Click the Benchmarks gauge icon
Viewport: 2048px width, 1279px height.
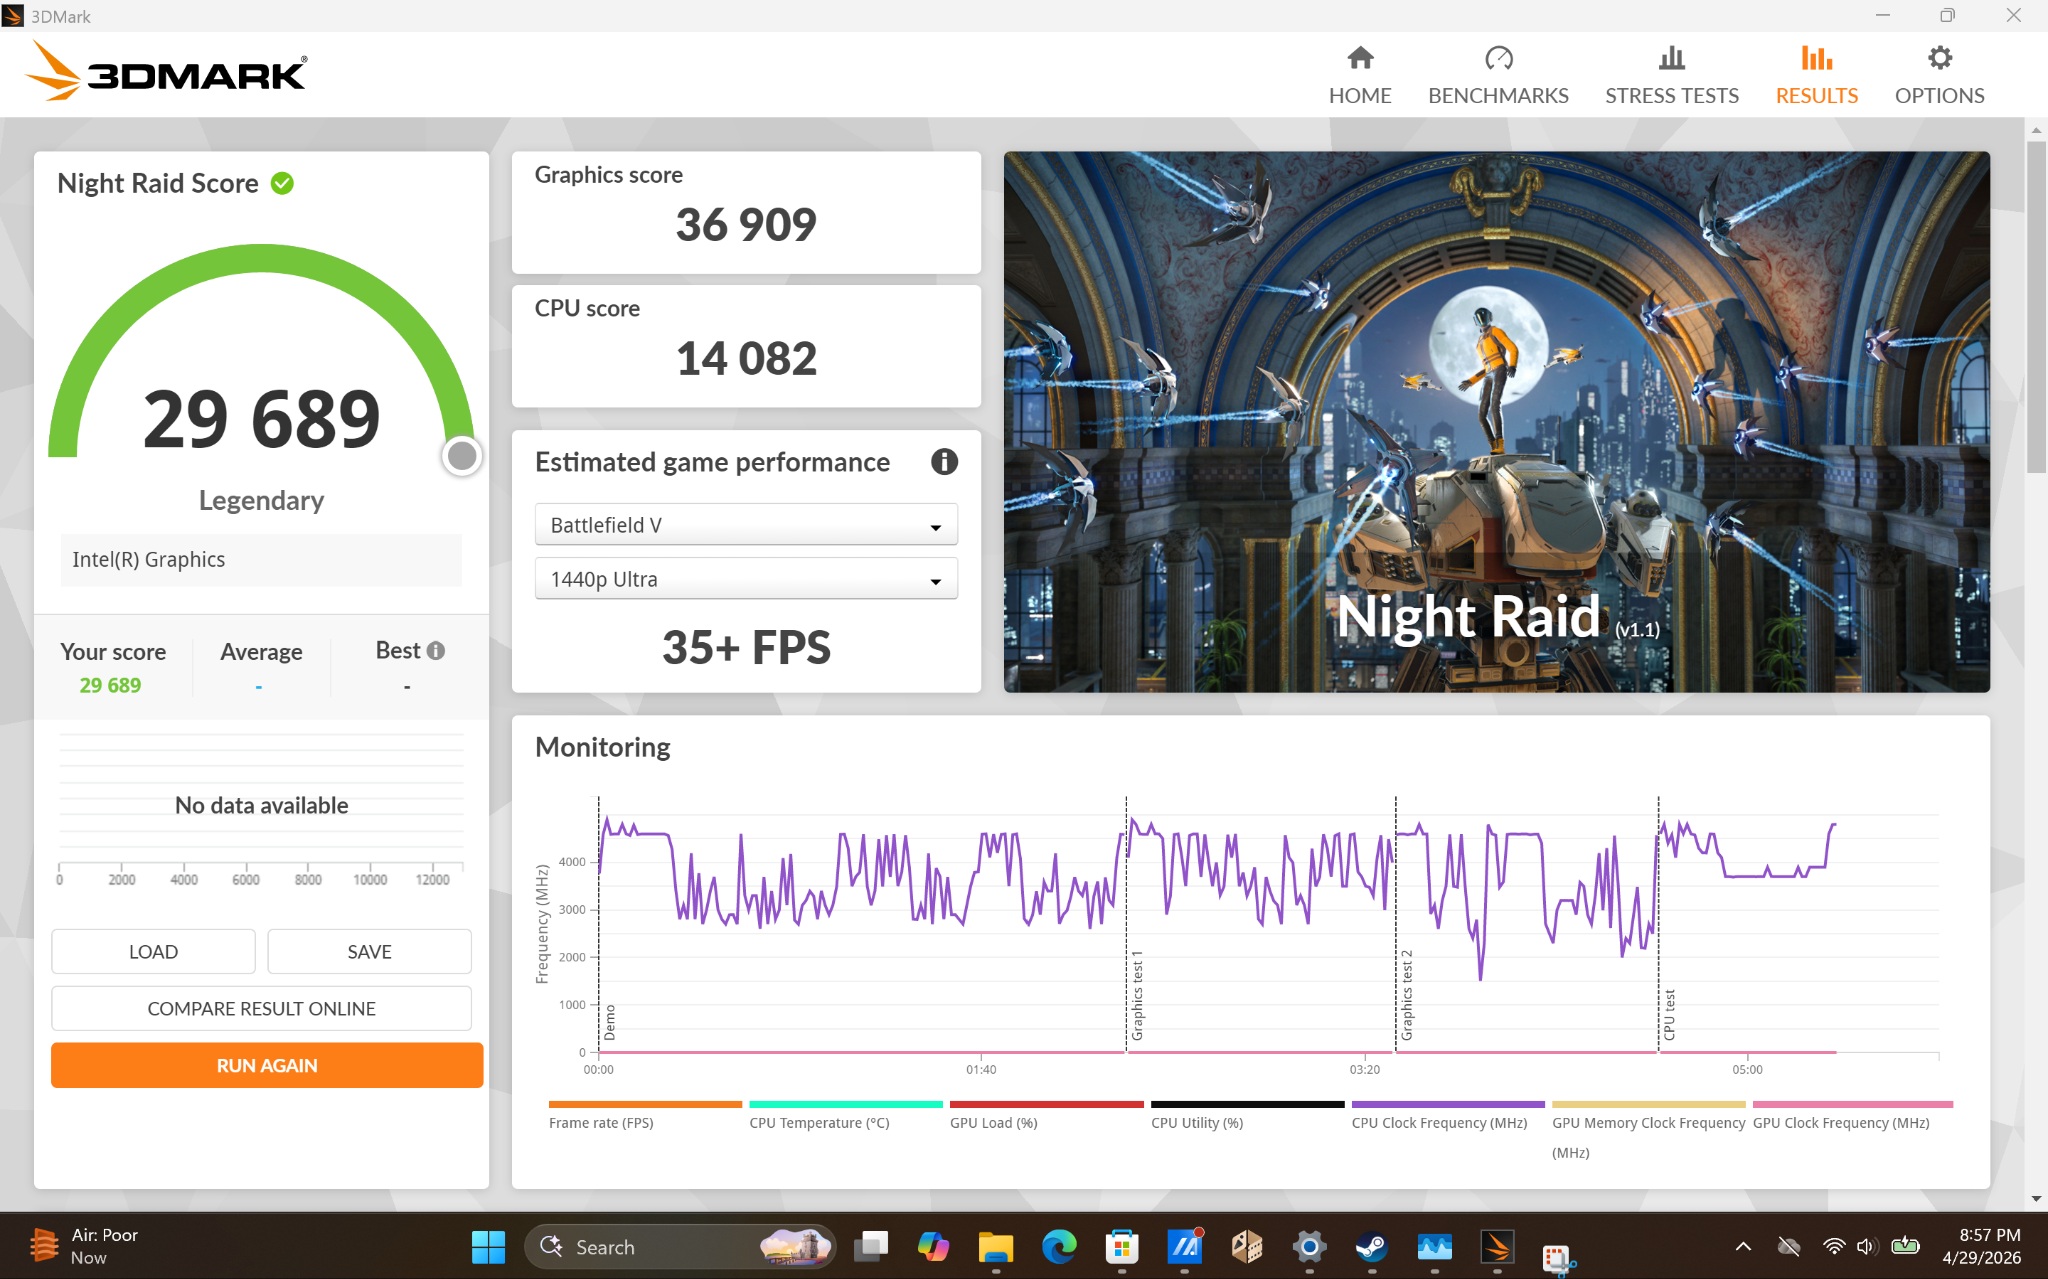click(1498, 58)
